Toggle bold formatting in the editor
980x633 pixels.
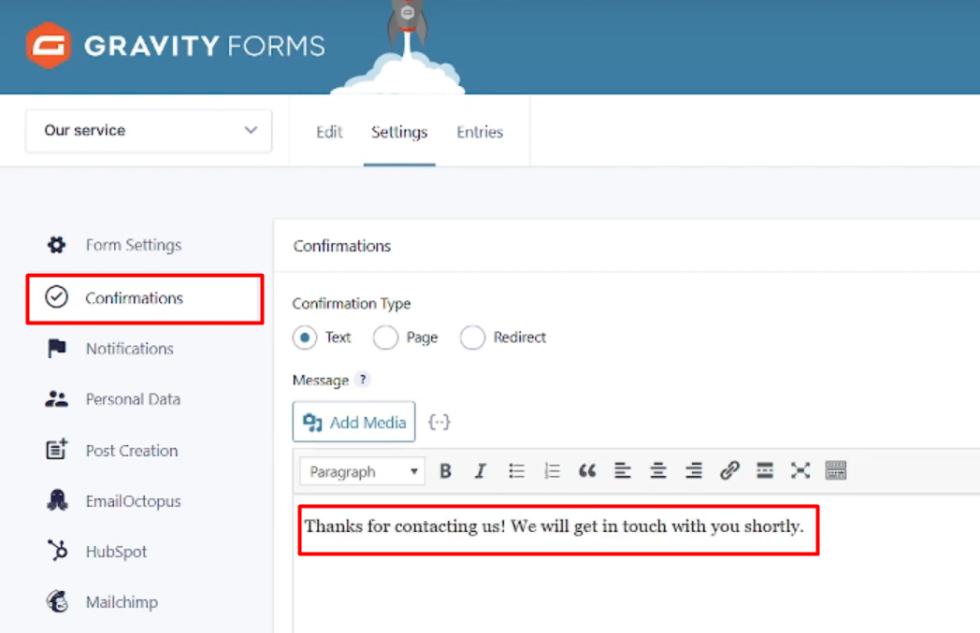pos(445,470)
